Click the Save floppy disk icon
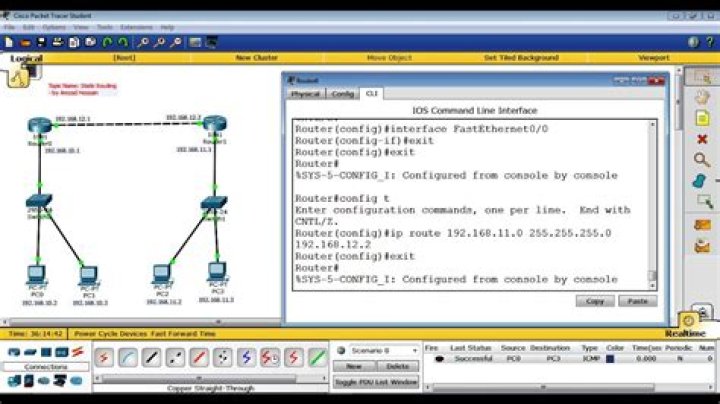Viewport: 720px width, 404px height. [x=41, y=43]
